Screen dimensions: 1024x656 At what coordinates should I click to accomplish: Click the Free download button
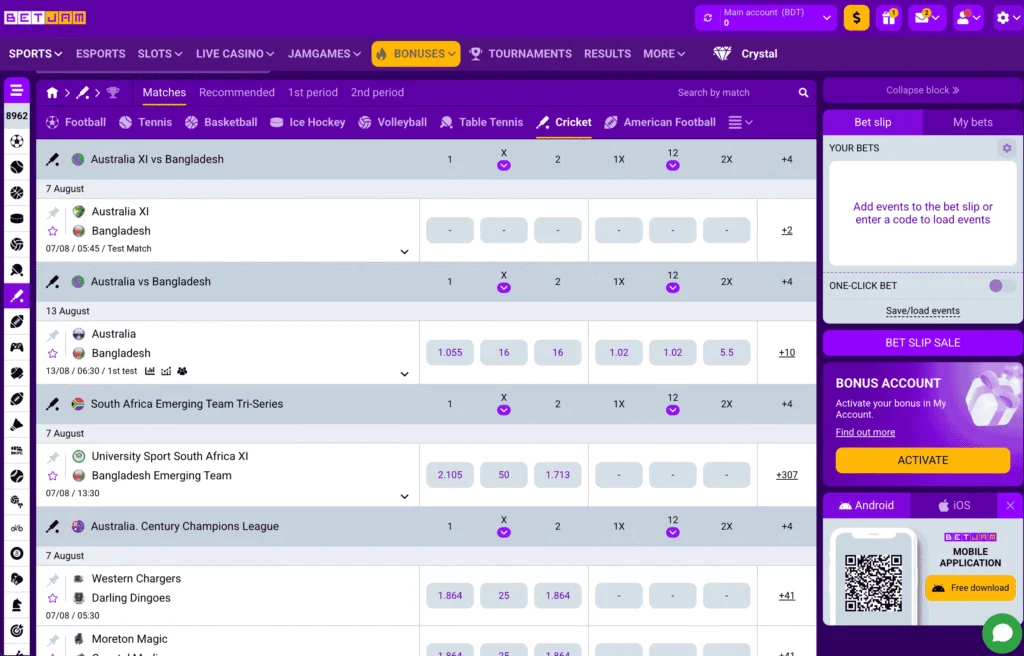click(x=970, y=588)
